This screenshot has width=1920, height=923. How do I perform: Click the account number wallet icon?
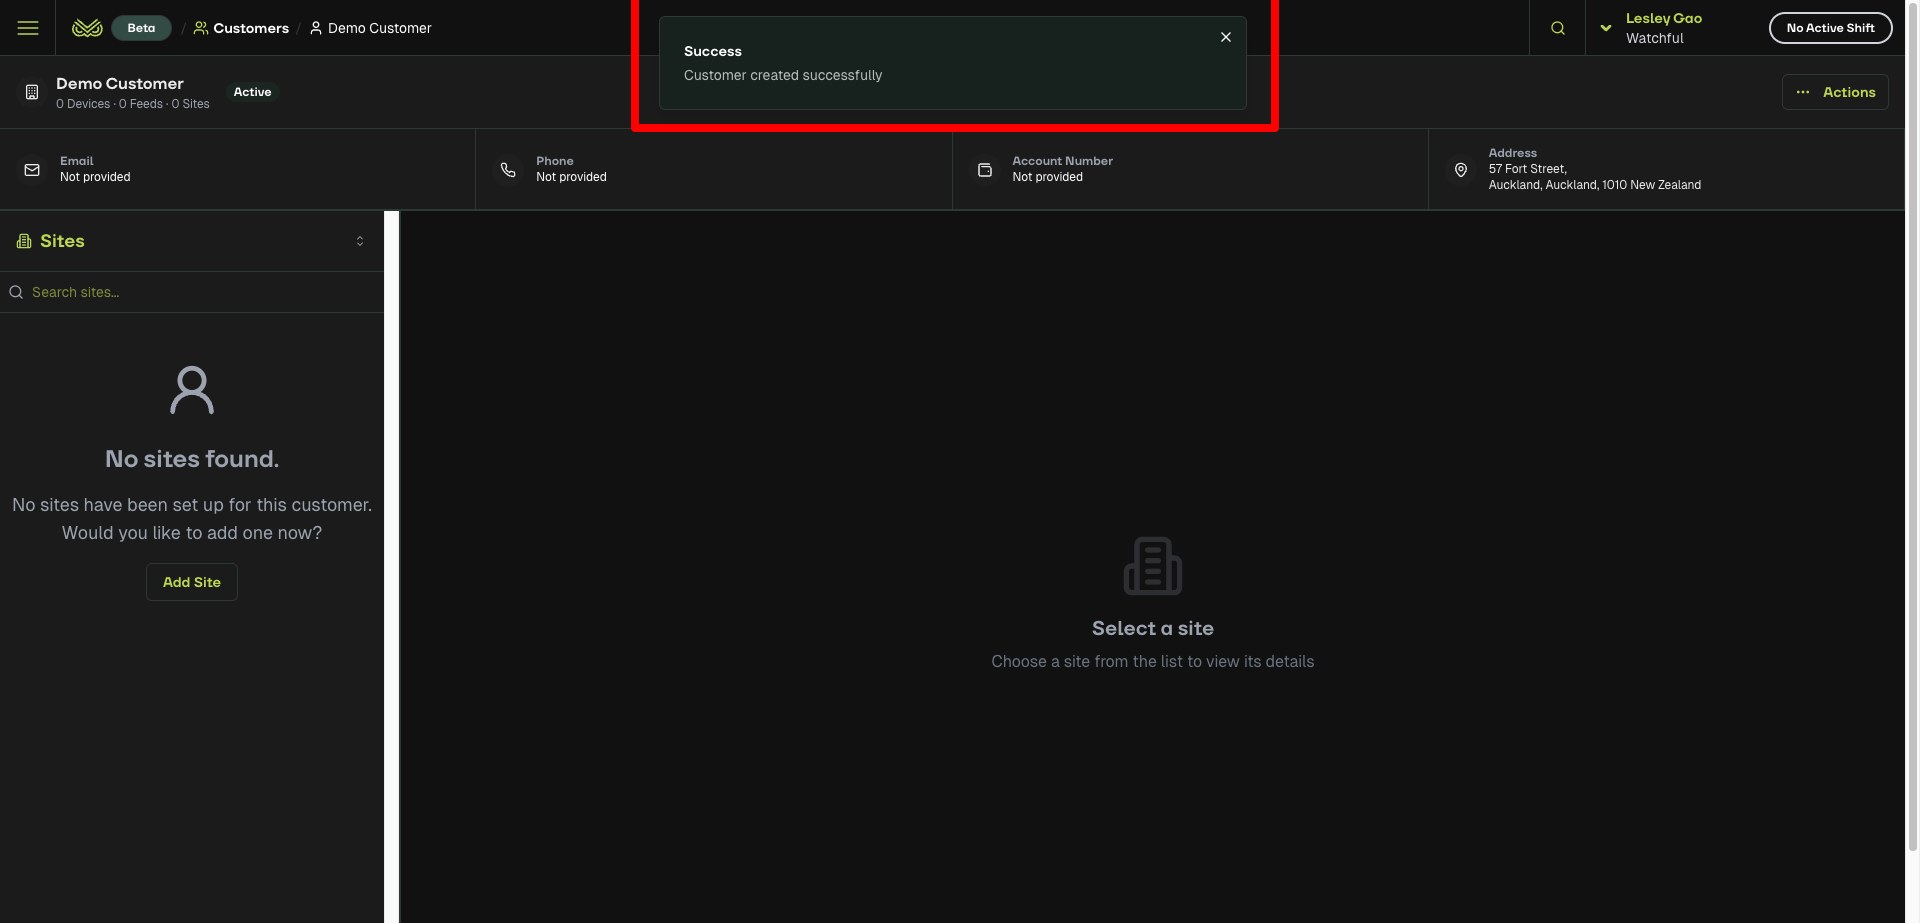[x=984, y=170]
